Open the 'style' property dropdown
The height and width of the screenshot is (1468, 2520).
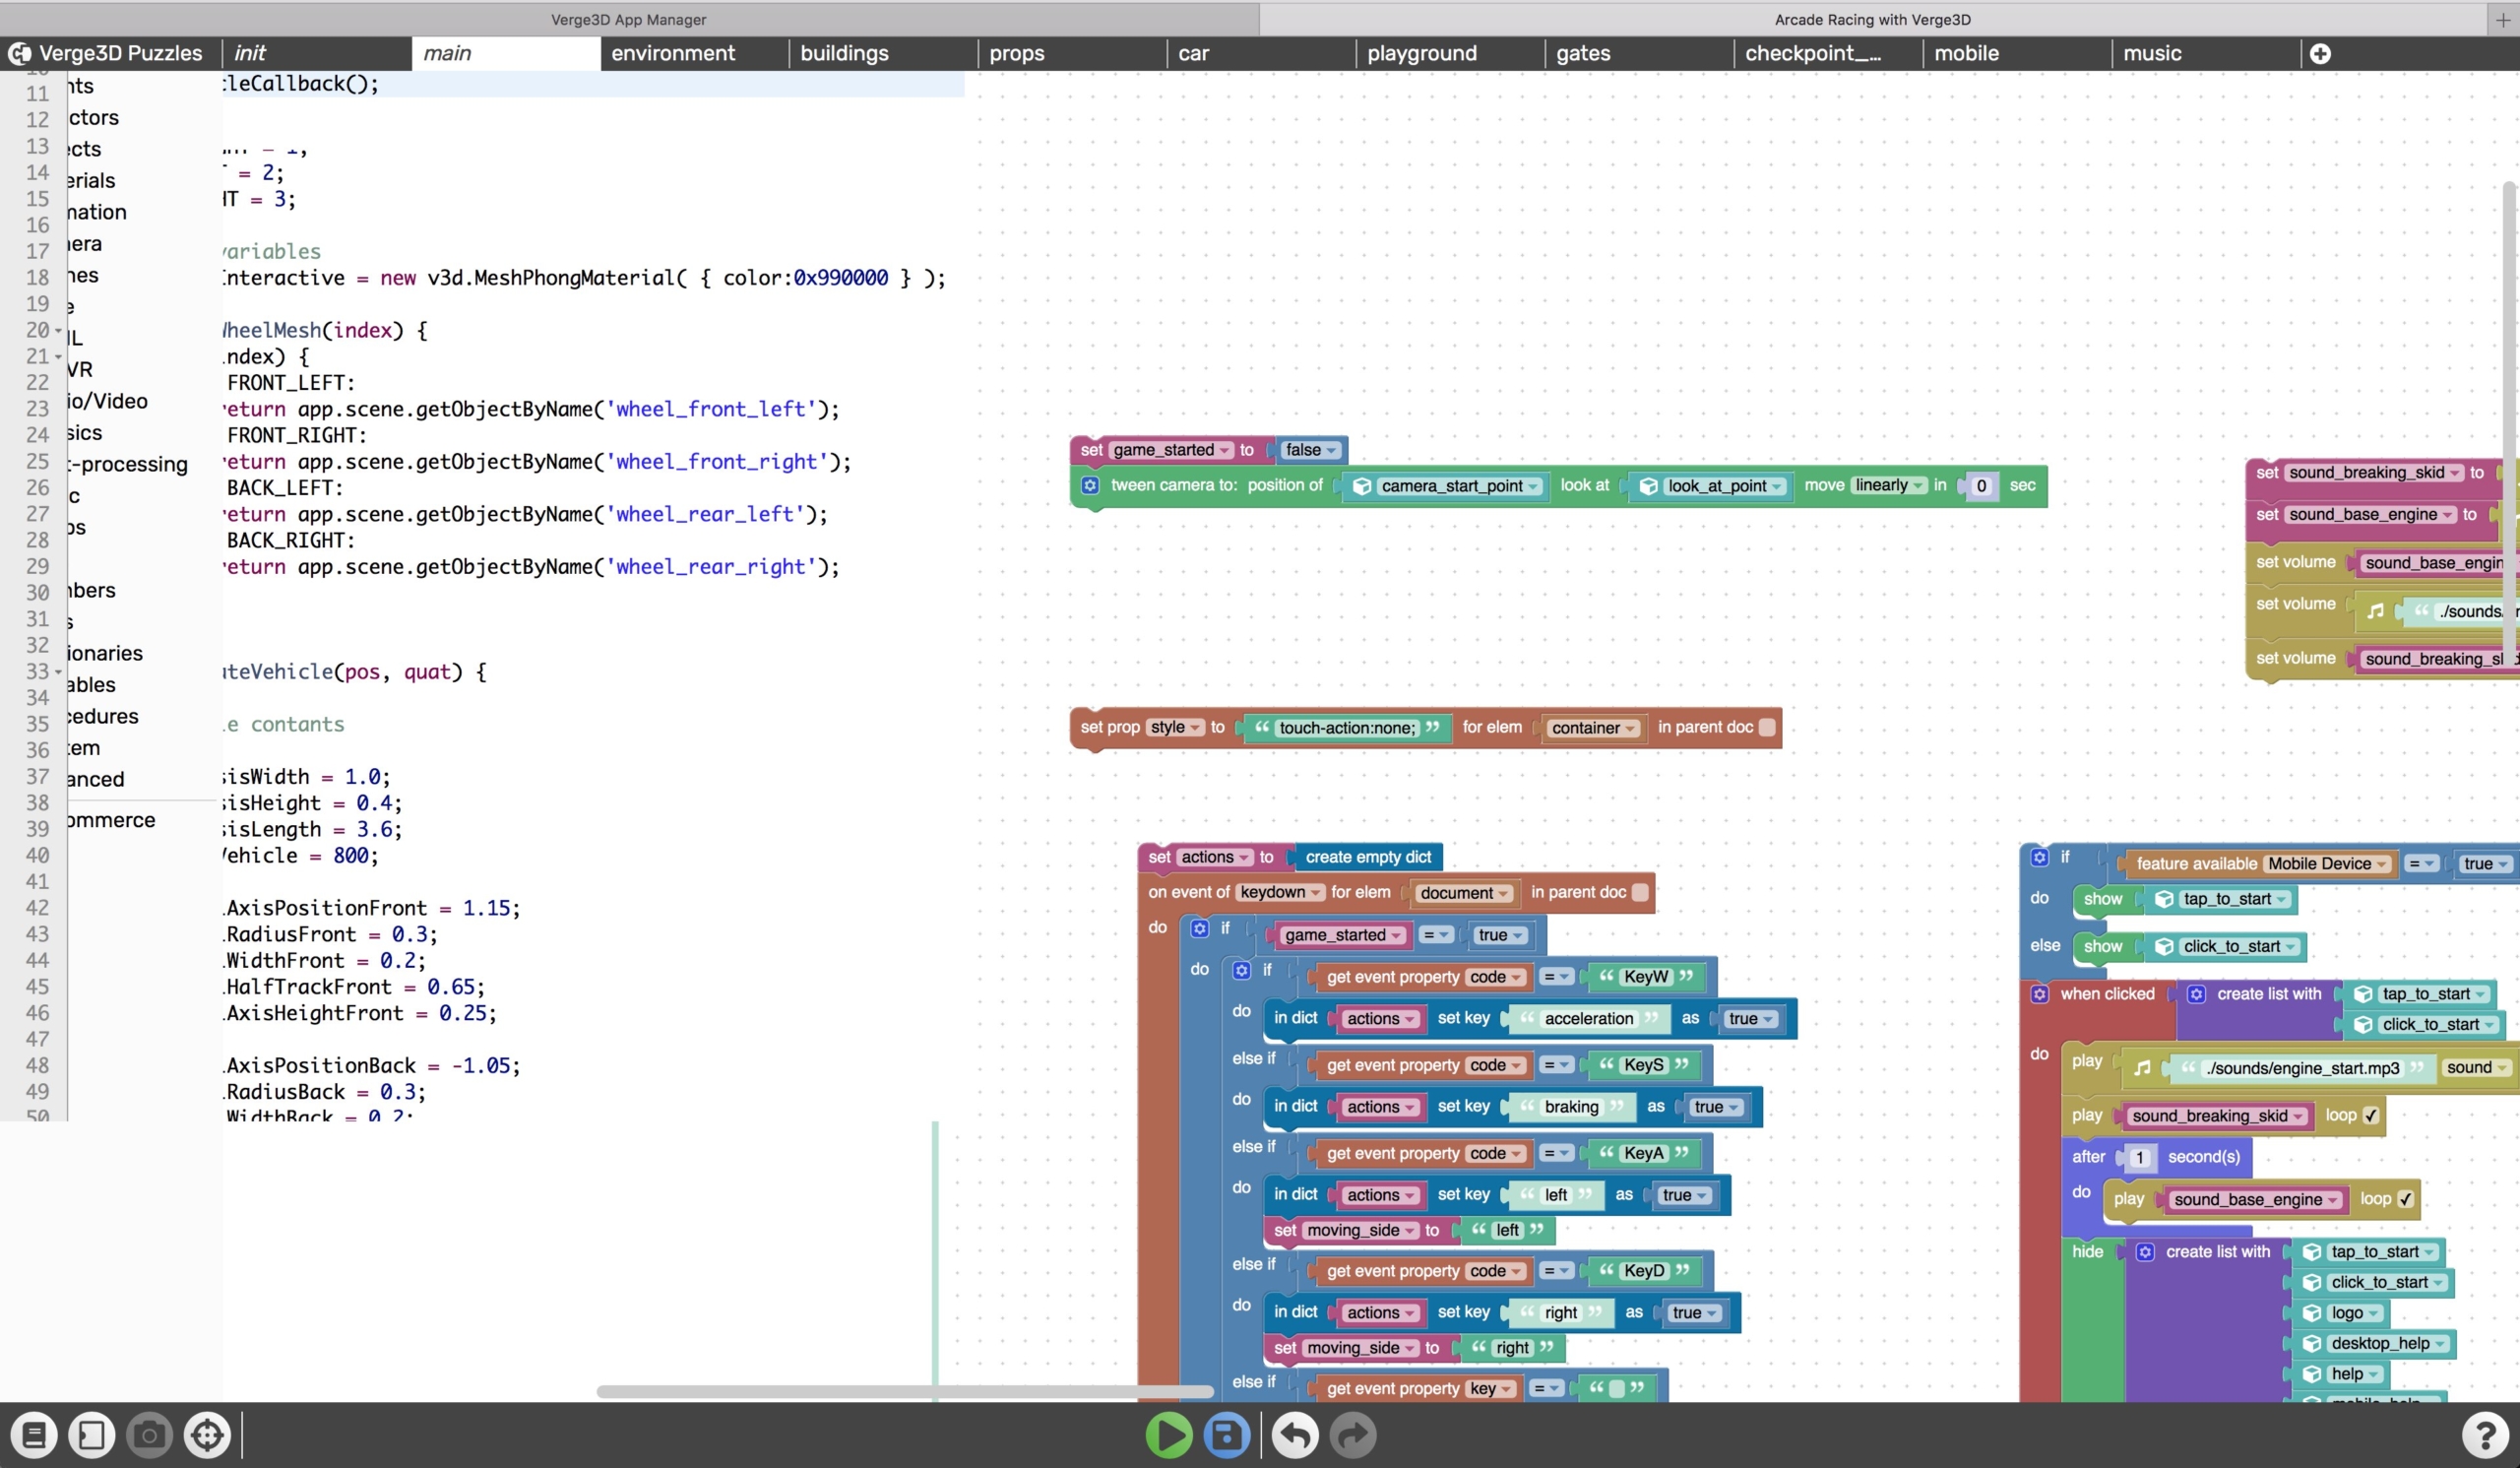tap(1176, 727)
